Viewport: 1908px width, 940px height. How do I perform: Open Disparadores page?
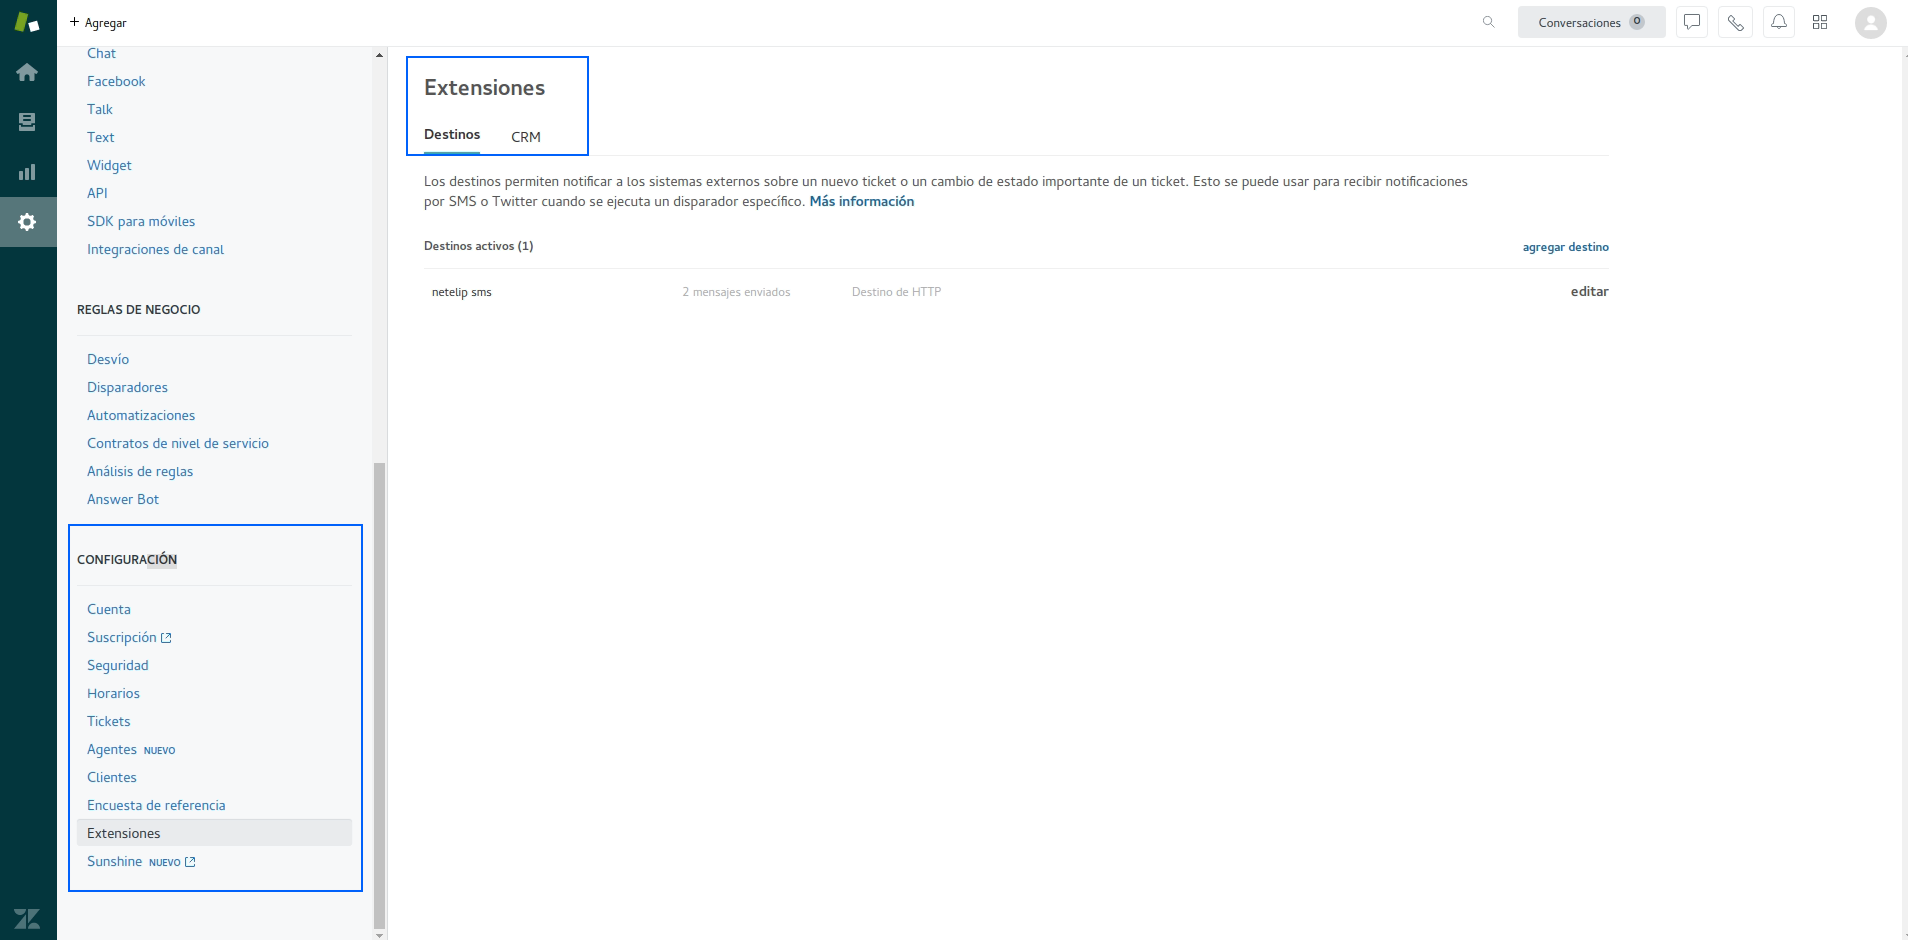tap(127, 387)
